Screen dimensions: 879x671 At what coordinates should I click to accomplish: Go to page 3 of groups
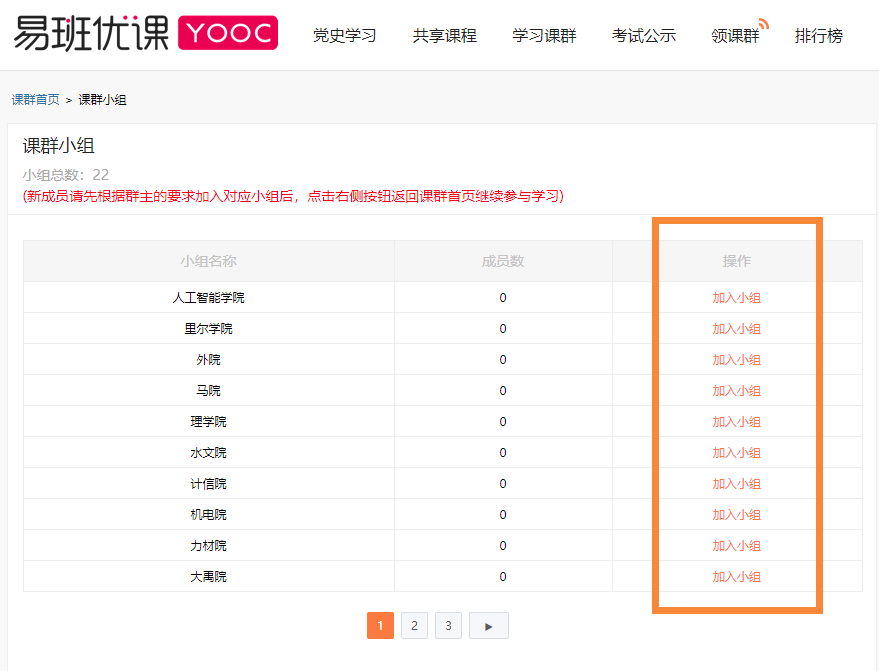448,626
